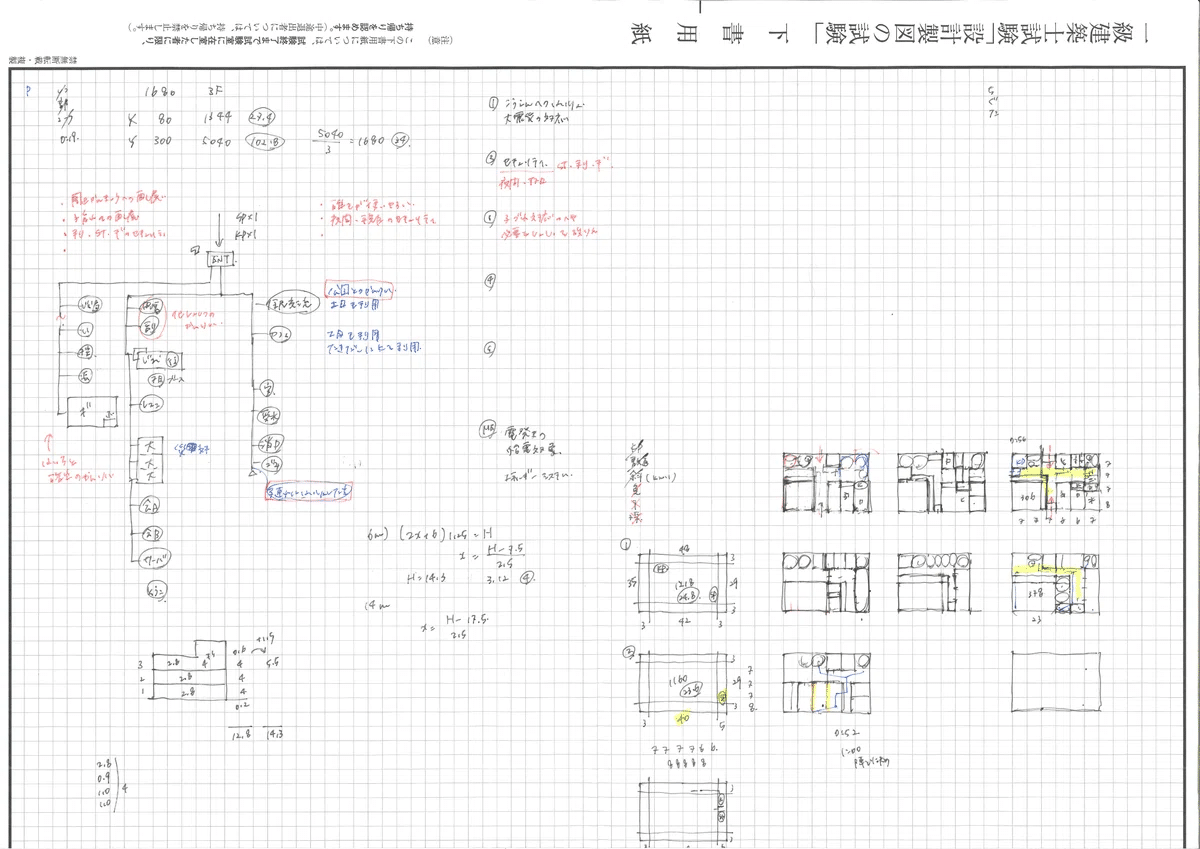Image resolution: width=1200 pixels, height=849 pixels.
Task: Click the circled MB symbol near 電気 notes
Action: pos(485,431)
